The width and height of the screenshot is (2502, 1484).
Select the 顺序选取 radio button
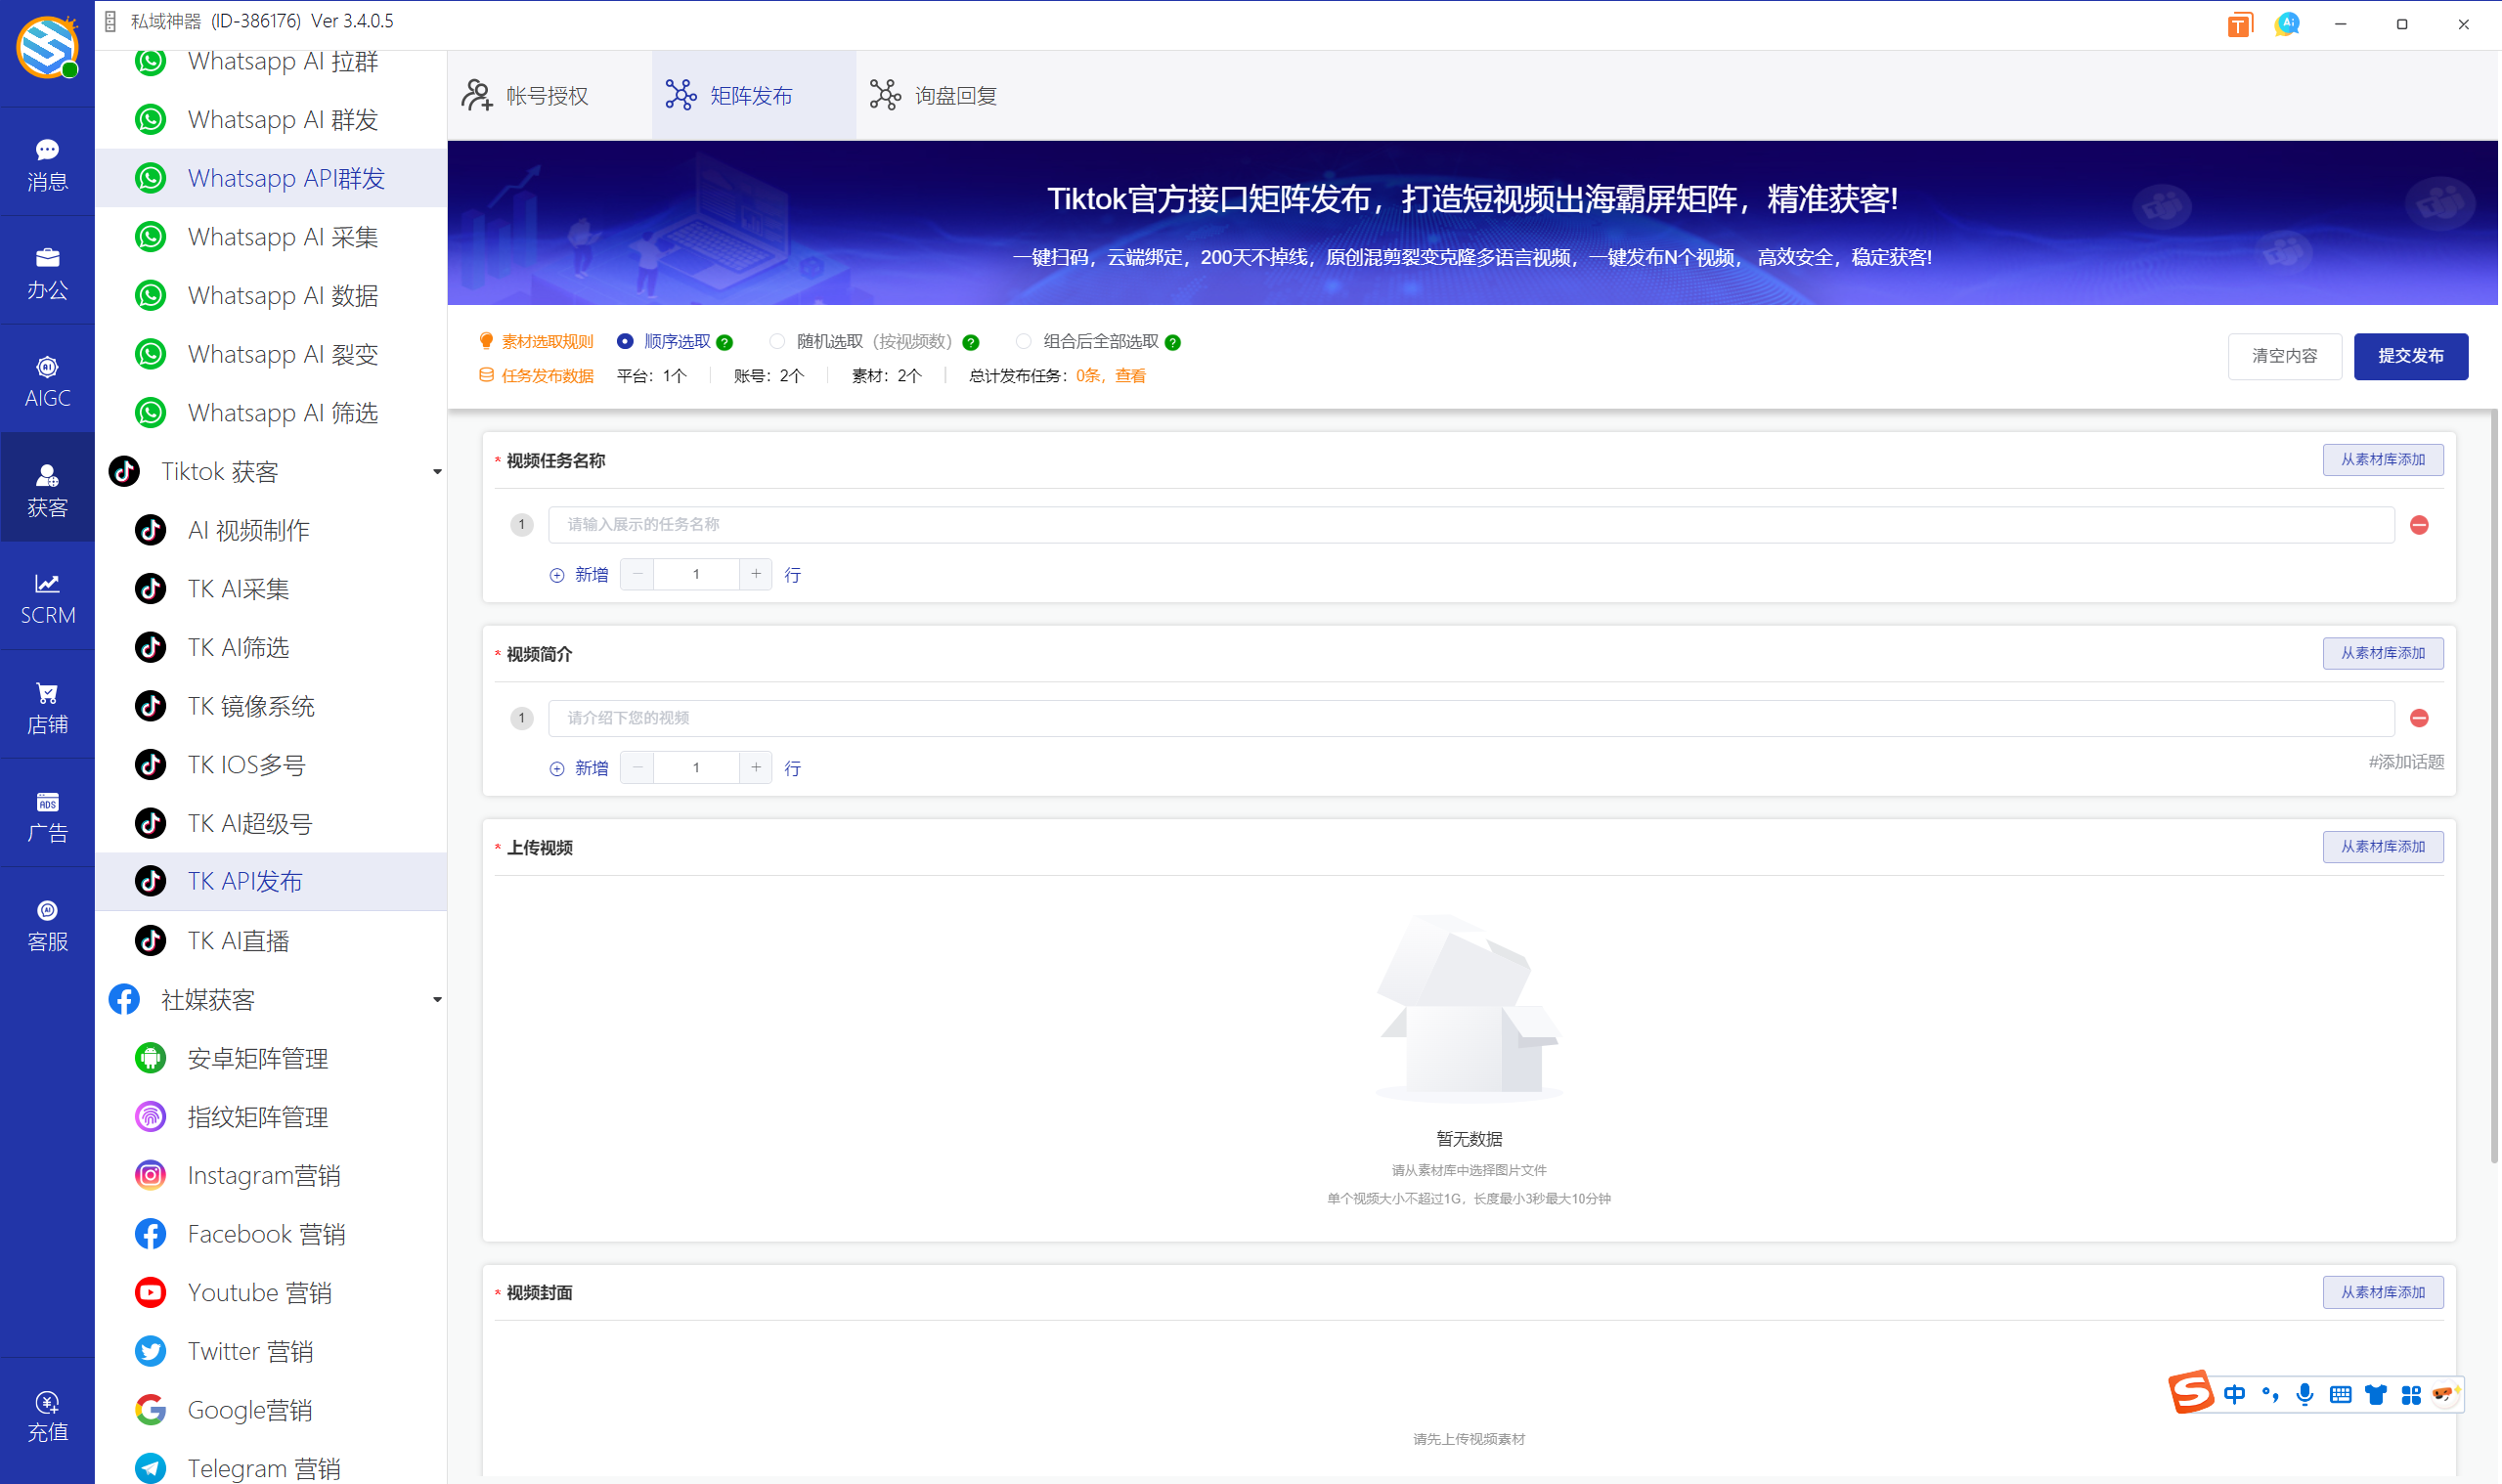click(626, 341)
